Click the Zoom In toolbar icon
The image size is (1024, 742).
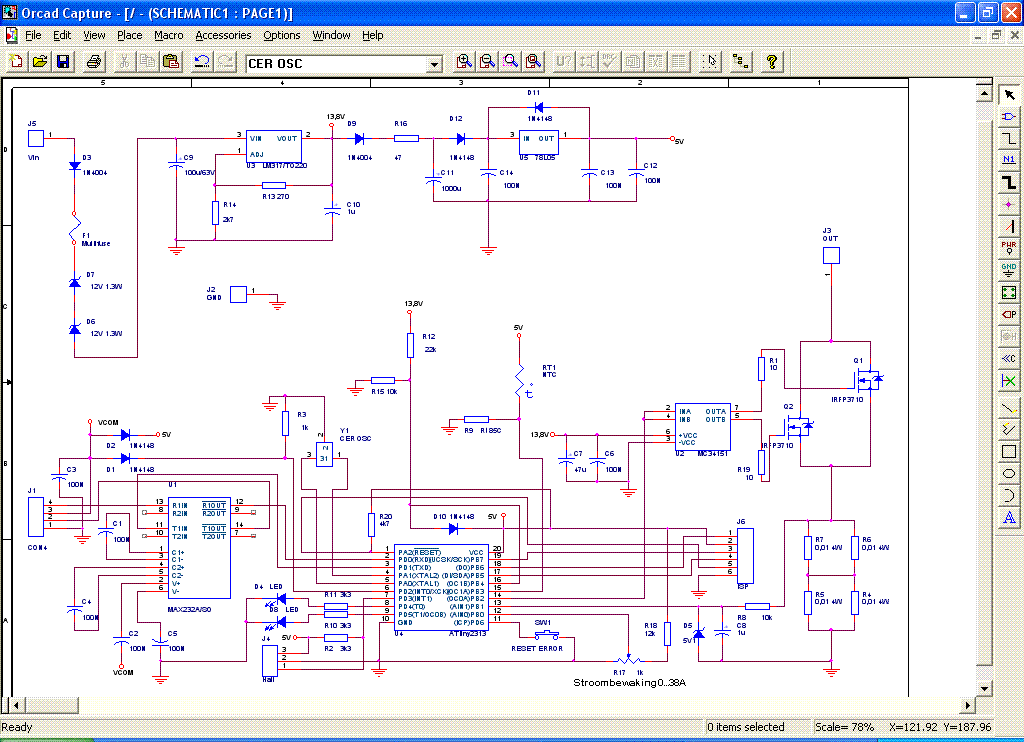[464, 62]
